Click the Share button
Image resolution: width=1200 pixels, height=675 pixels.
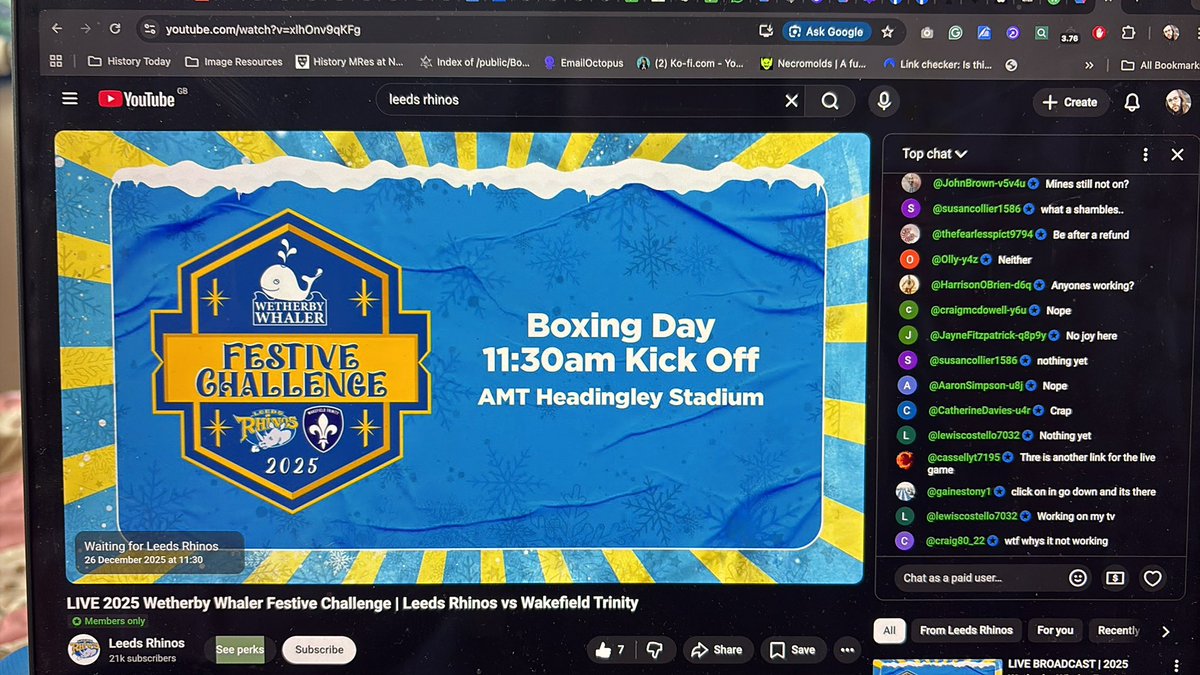coord(716,650)
